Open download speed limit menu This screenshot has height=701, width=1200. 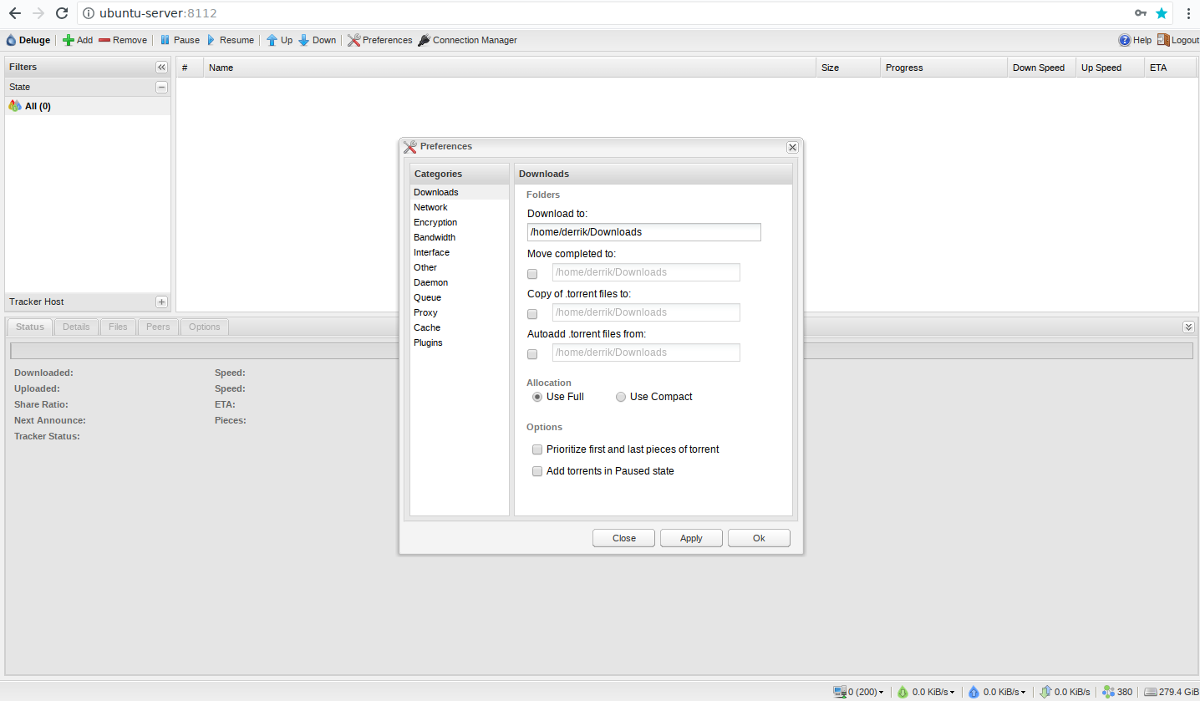925,692
